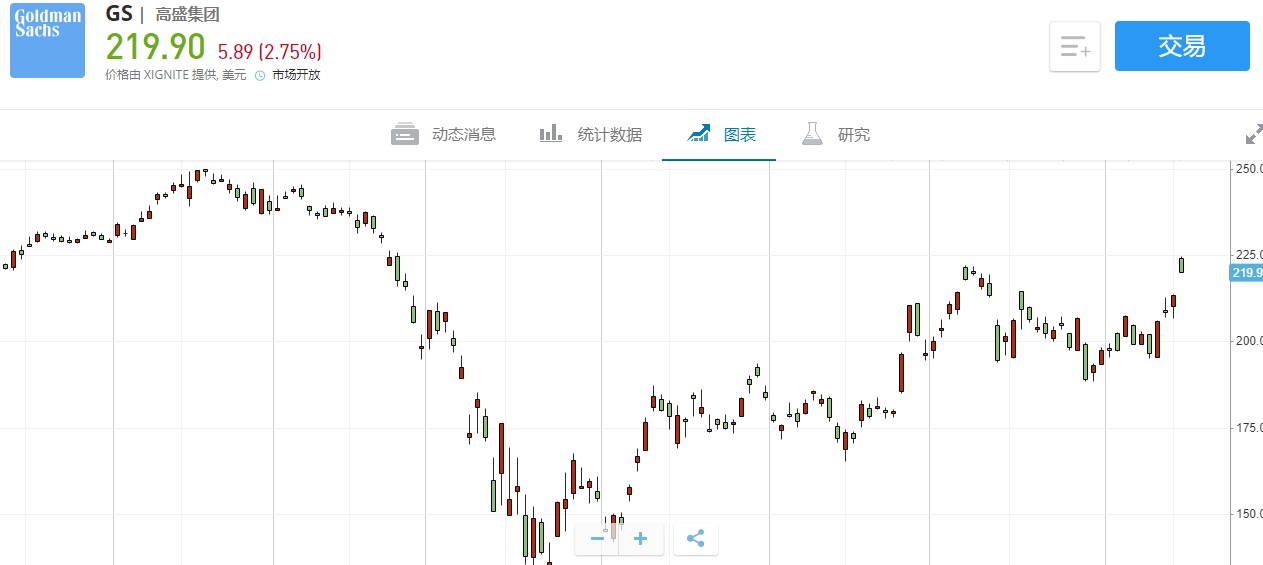Share the GS chart

coord(696,539)
